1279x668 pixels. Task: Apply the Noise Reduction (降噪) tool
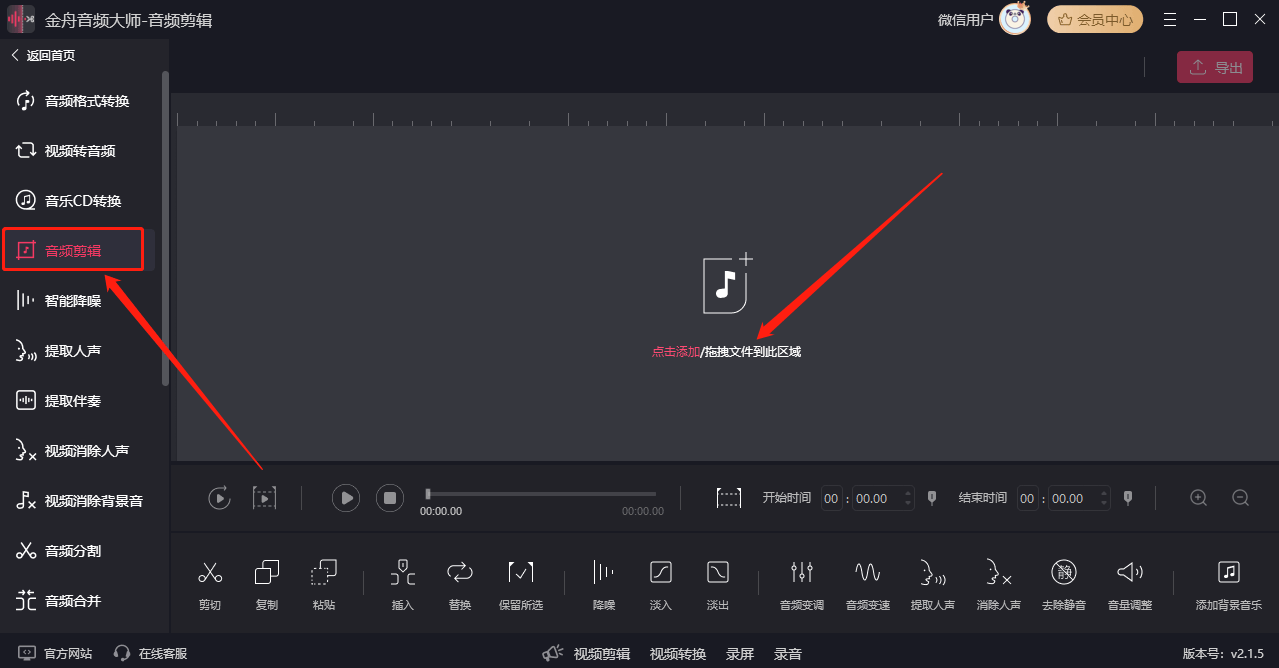point(604,584)
